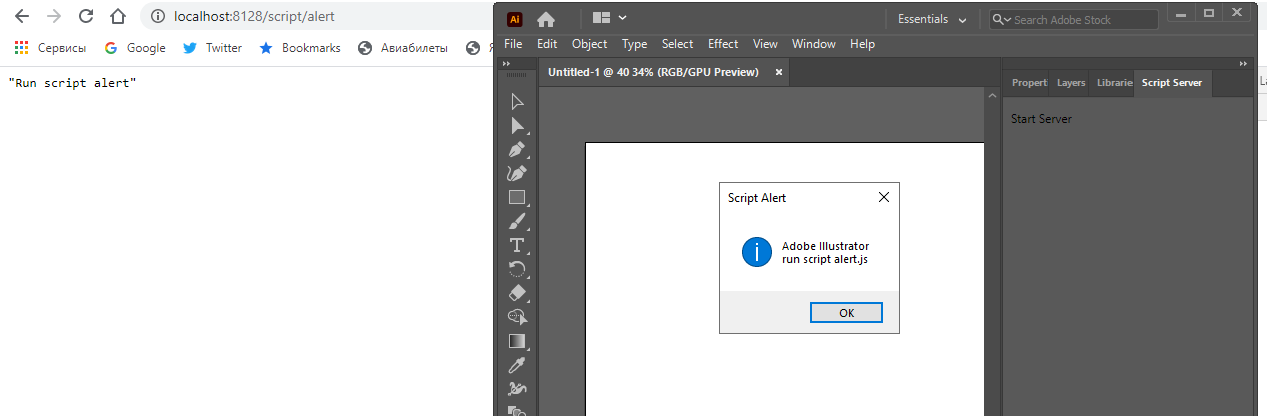Open the Edit menu
Image resolution: width=1267 pixels, height=416 pixels.
pyautogui.click(x=547, y=44)
